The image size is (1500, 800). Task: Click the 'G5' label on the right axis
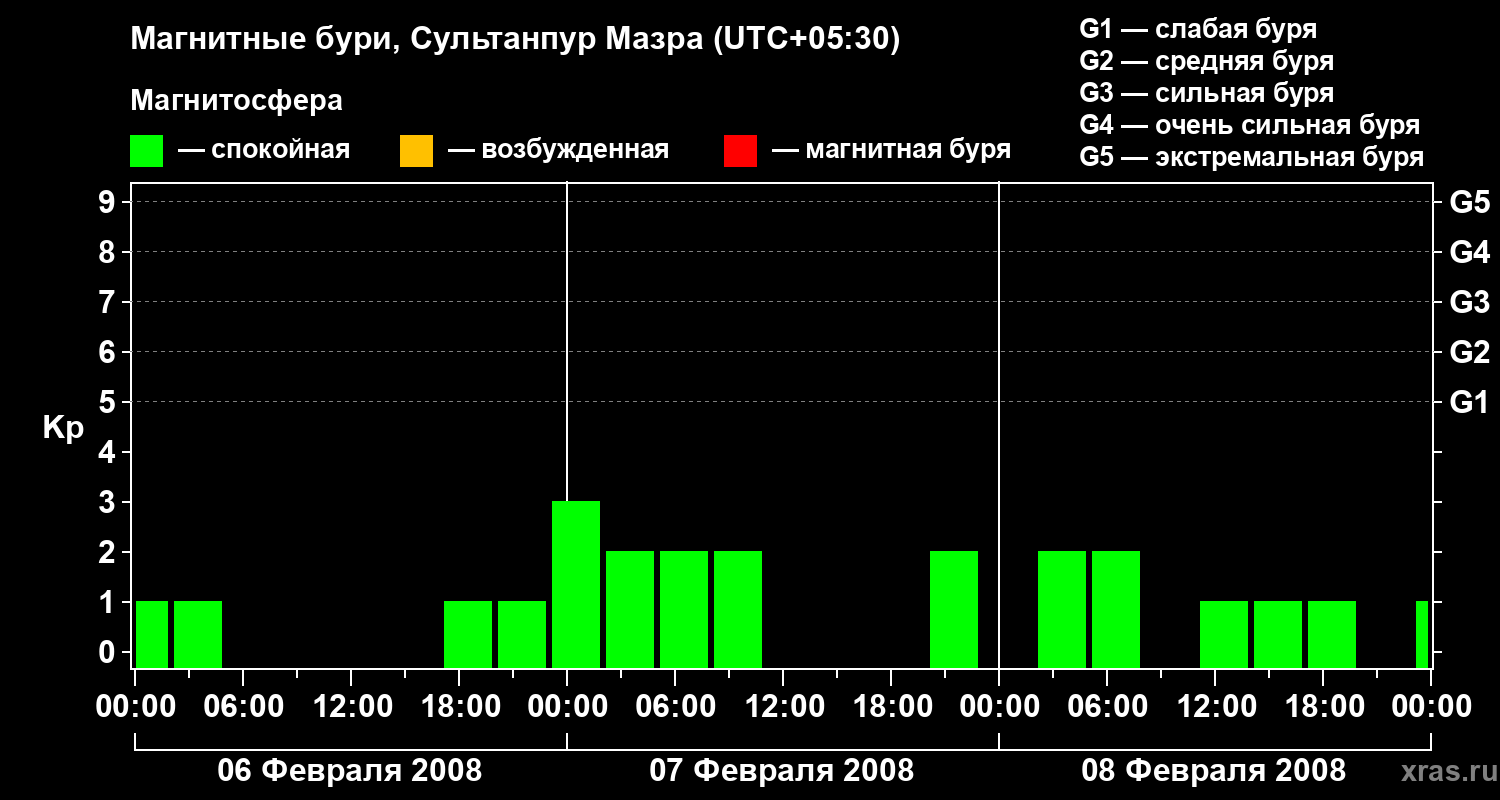(x=1469, y=202)
